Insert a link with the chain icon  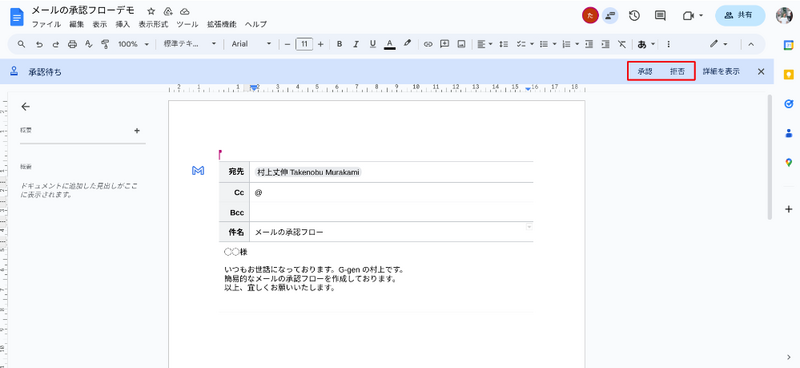click(x=428, y=44)
